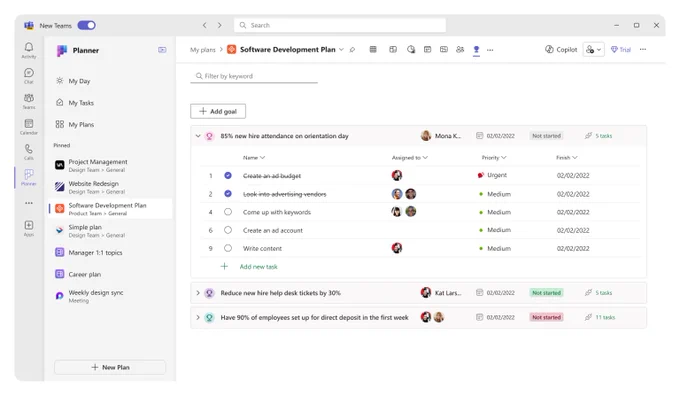This screenshot has height=396, width=680.
Task: Click the Filter by keyword field
Action: click(254, 76)
